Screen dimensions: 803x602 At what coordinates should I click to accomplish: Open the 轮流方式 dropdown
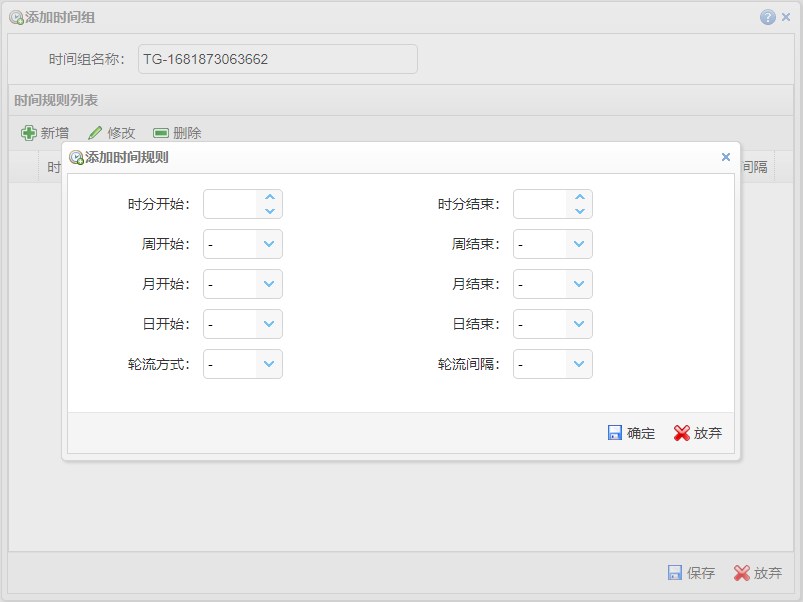point(269,364)
